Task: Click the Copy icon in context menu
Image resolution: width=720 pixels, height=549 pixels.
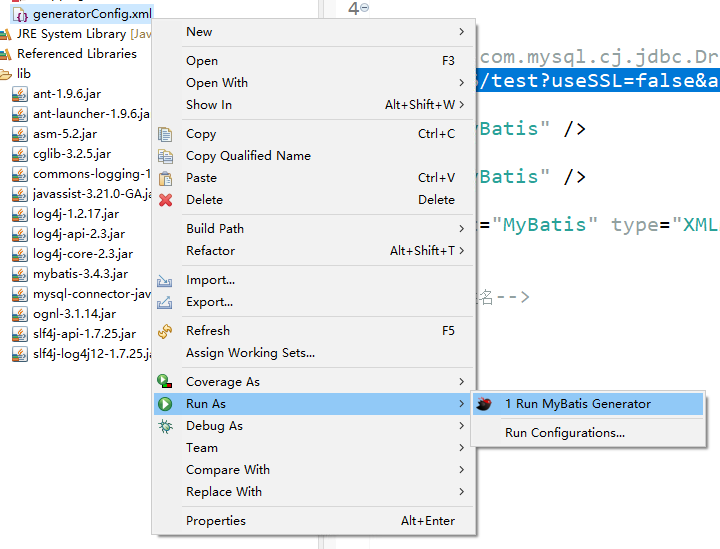Action: pyautogui.click(x=166, y=134)
